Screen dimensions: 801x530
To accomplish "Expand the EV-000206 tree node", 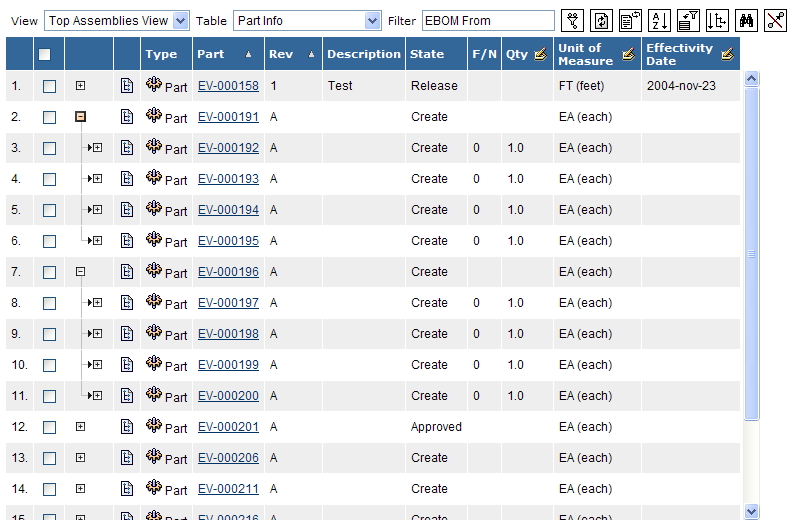I will pos(81,458).
